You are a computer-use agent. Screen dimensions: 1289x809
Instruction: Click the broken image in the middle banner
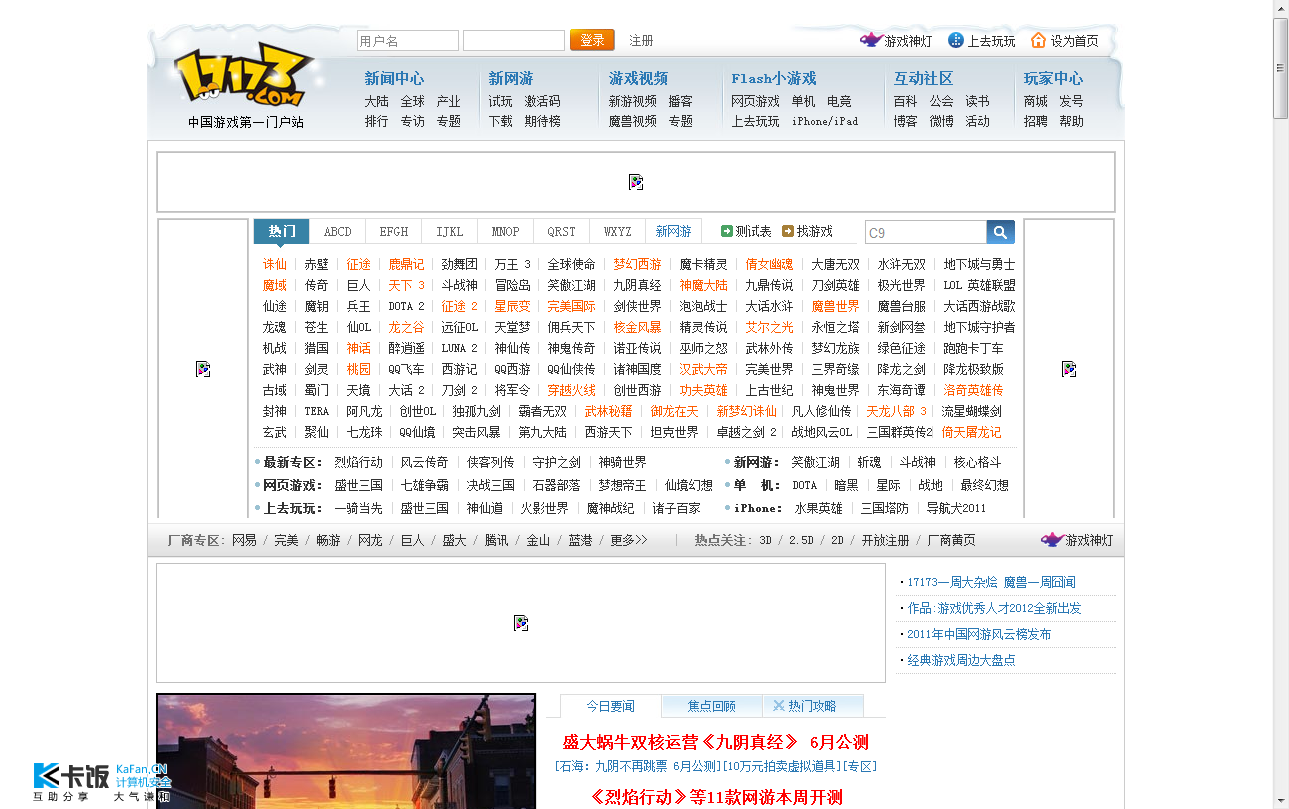(x=521, y=623)
